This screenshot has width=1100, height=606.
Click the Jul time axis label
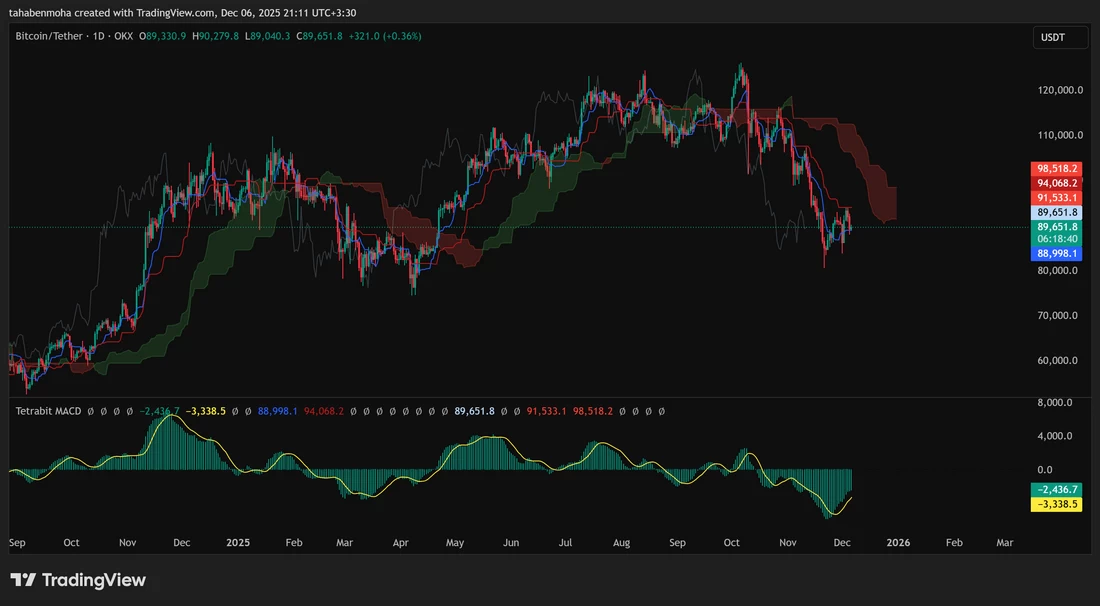[565, 543]
